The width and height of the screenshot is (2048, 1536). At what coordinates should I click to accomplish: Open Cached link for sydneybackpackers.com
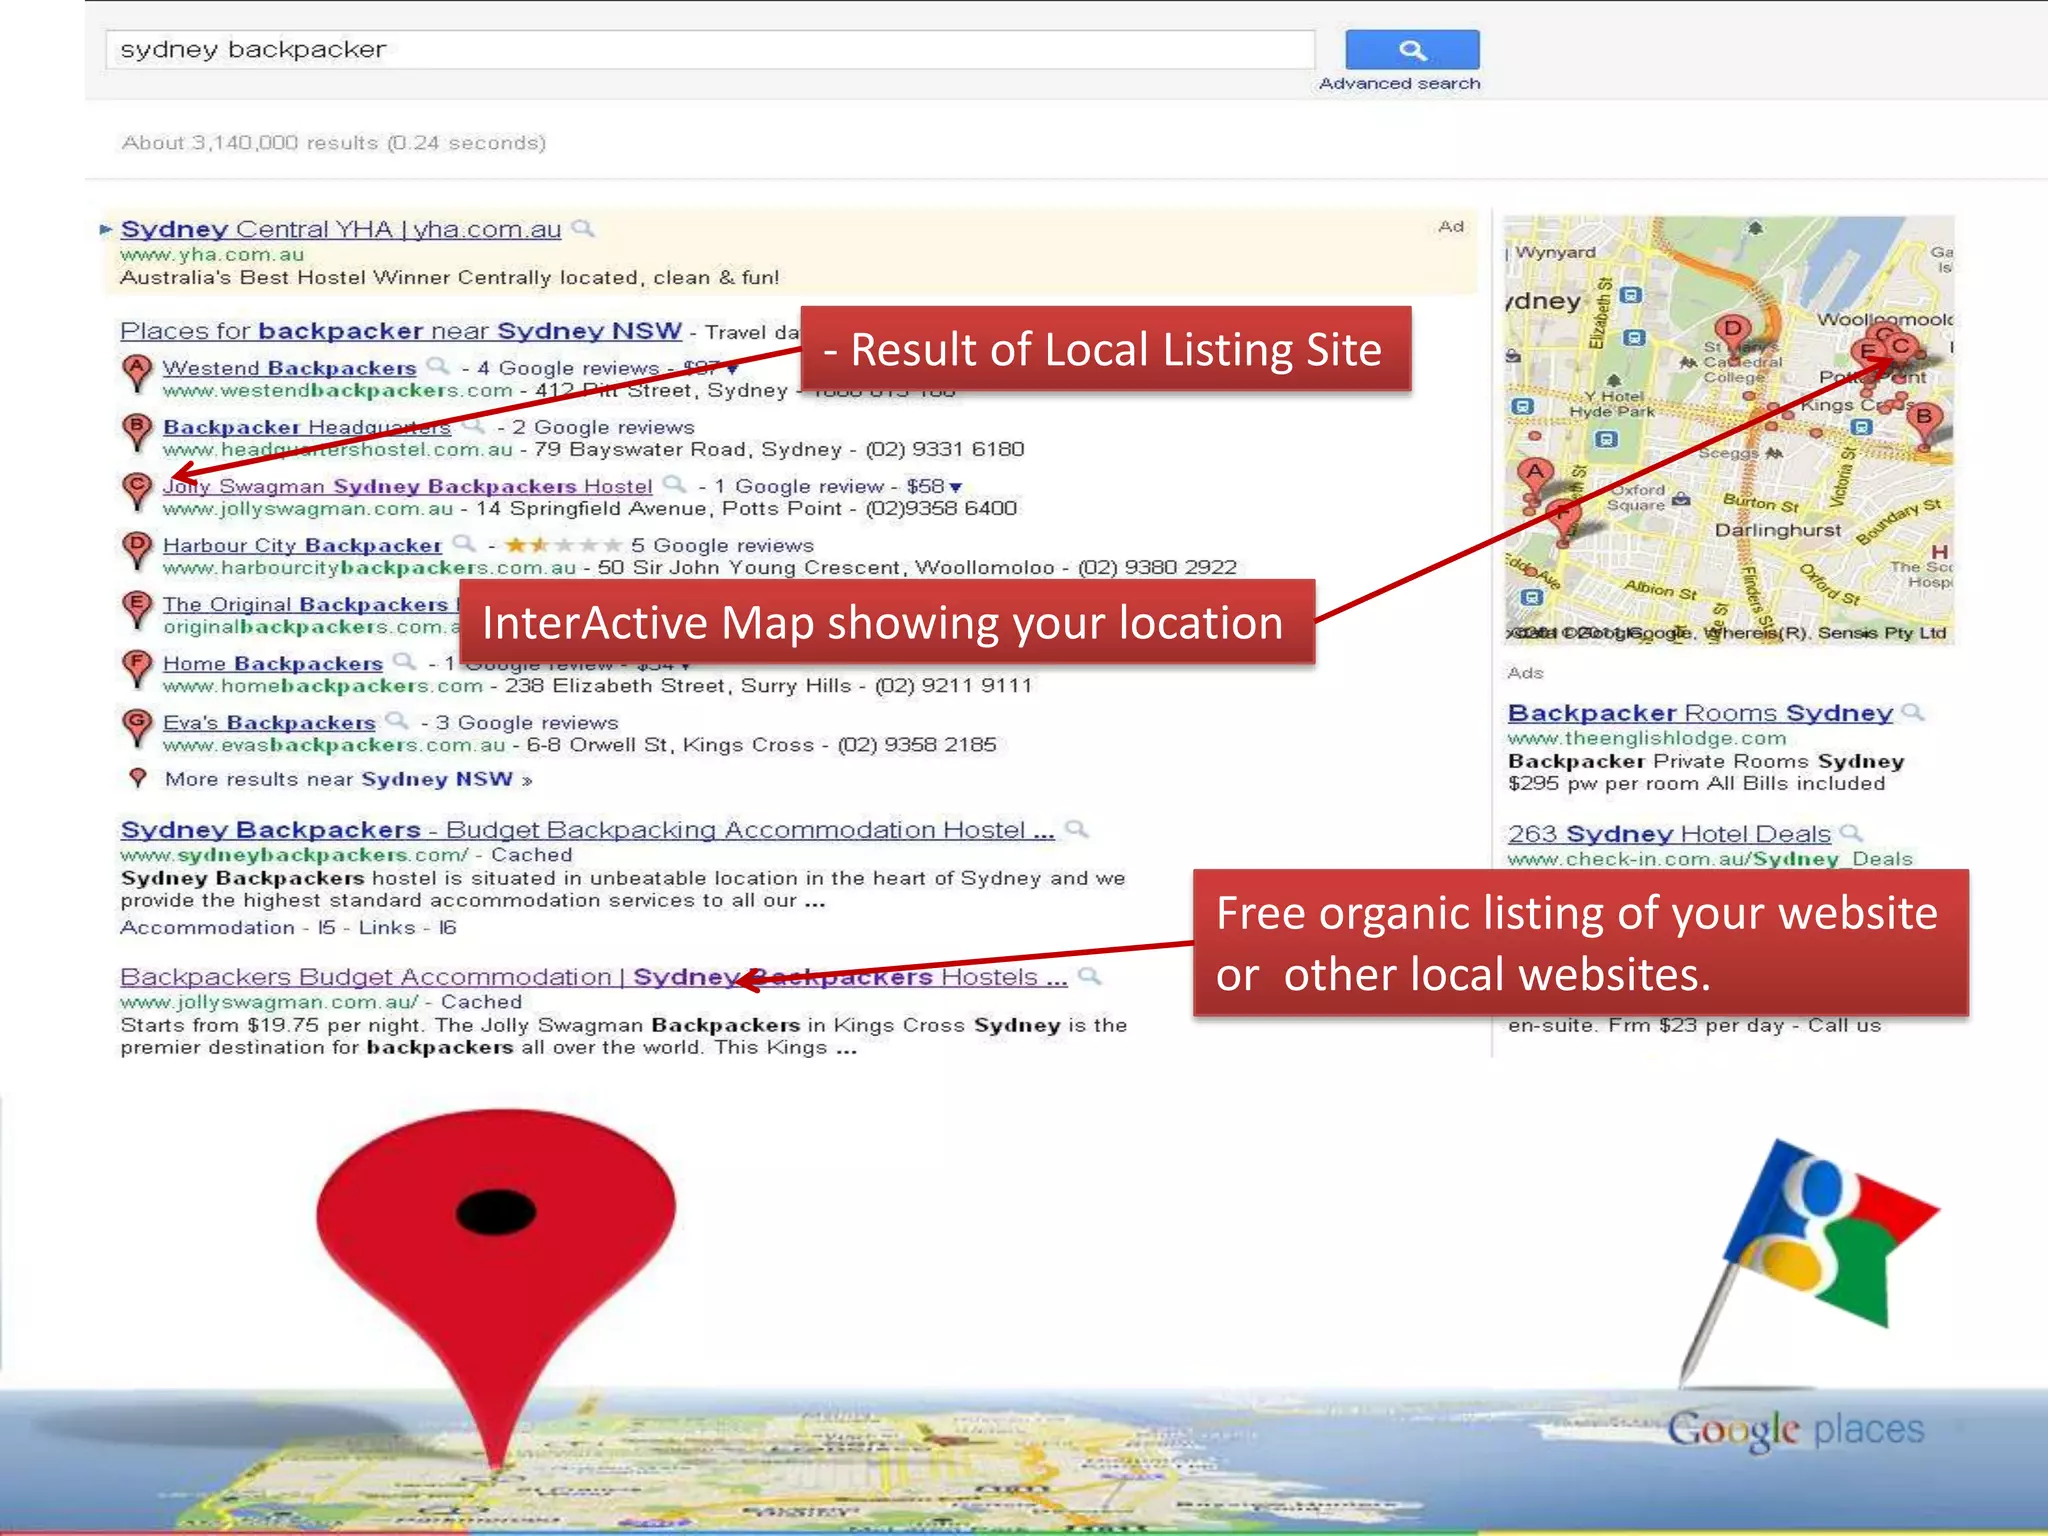532,855
